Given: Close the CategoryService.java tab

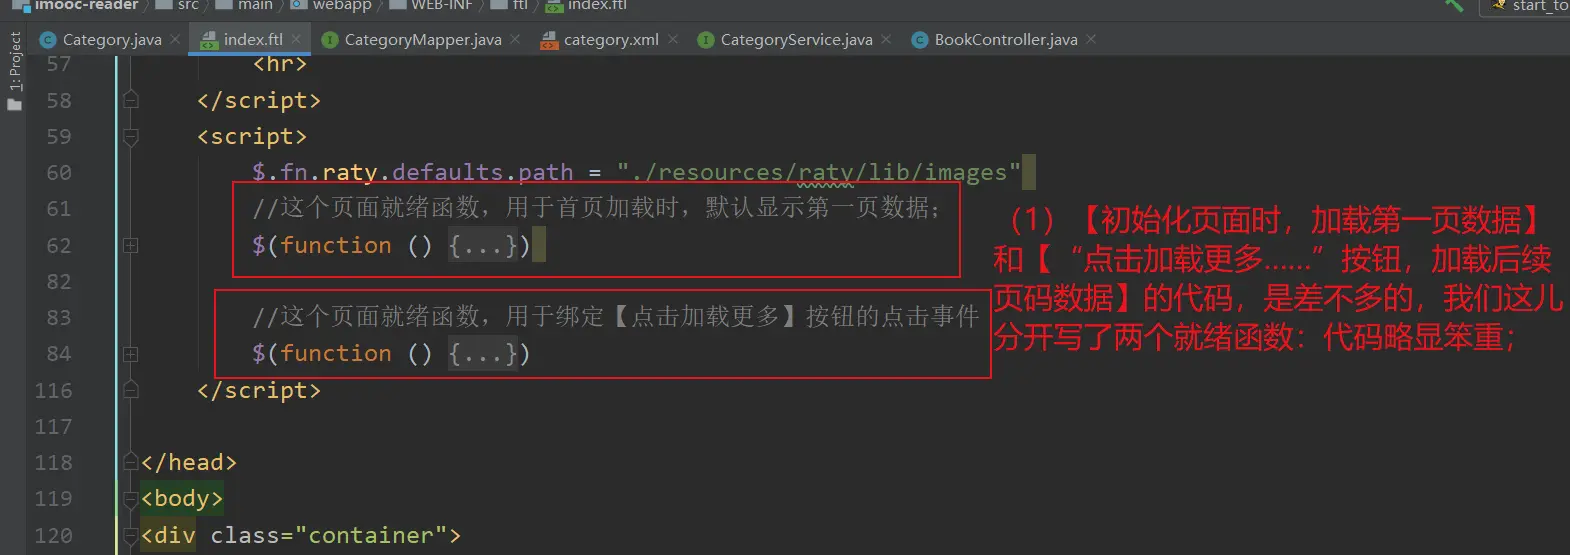Looking at the screenshot, I should [x=886, y=40].
